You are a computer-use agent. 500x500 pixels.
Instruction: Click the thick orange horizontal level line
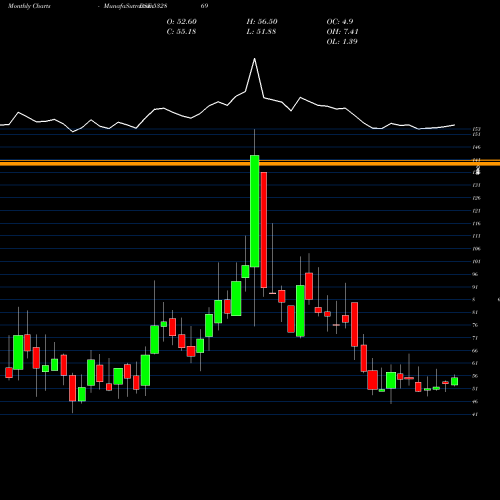(250, 163)
